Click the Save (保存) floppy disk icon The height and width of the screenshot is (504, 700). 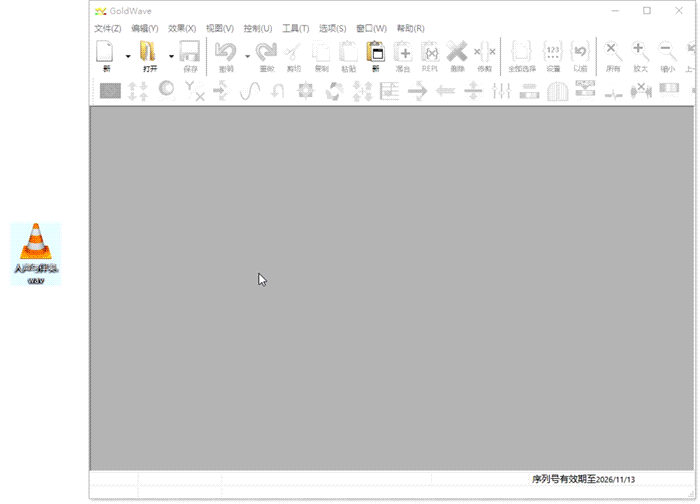click(190, 52)
